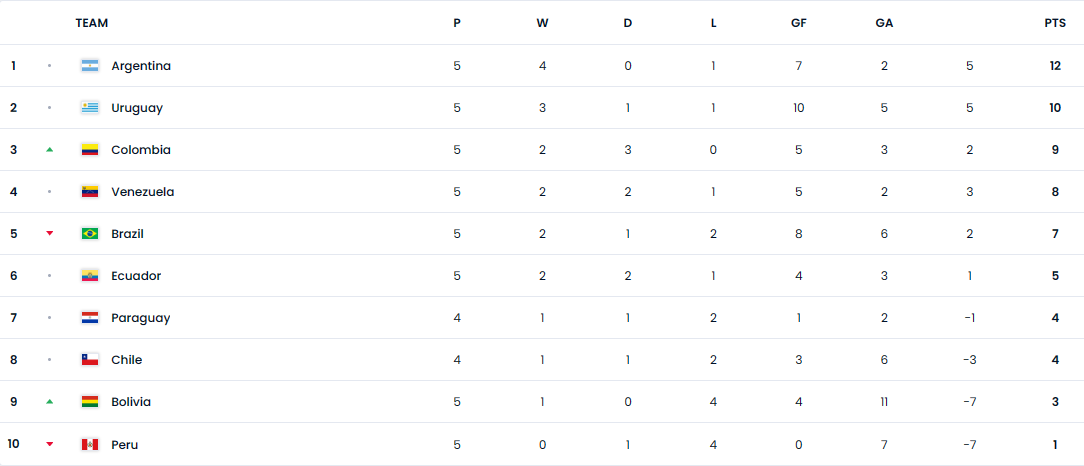Click the Brazil flag icon
Screen dimensions: 1084x466
tap(90, 234)
